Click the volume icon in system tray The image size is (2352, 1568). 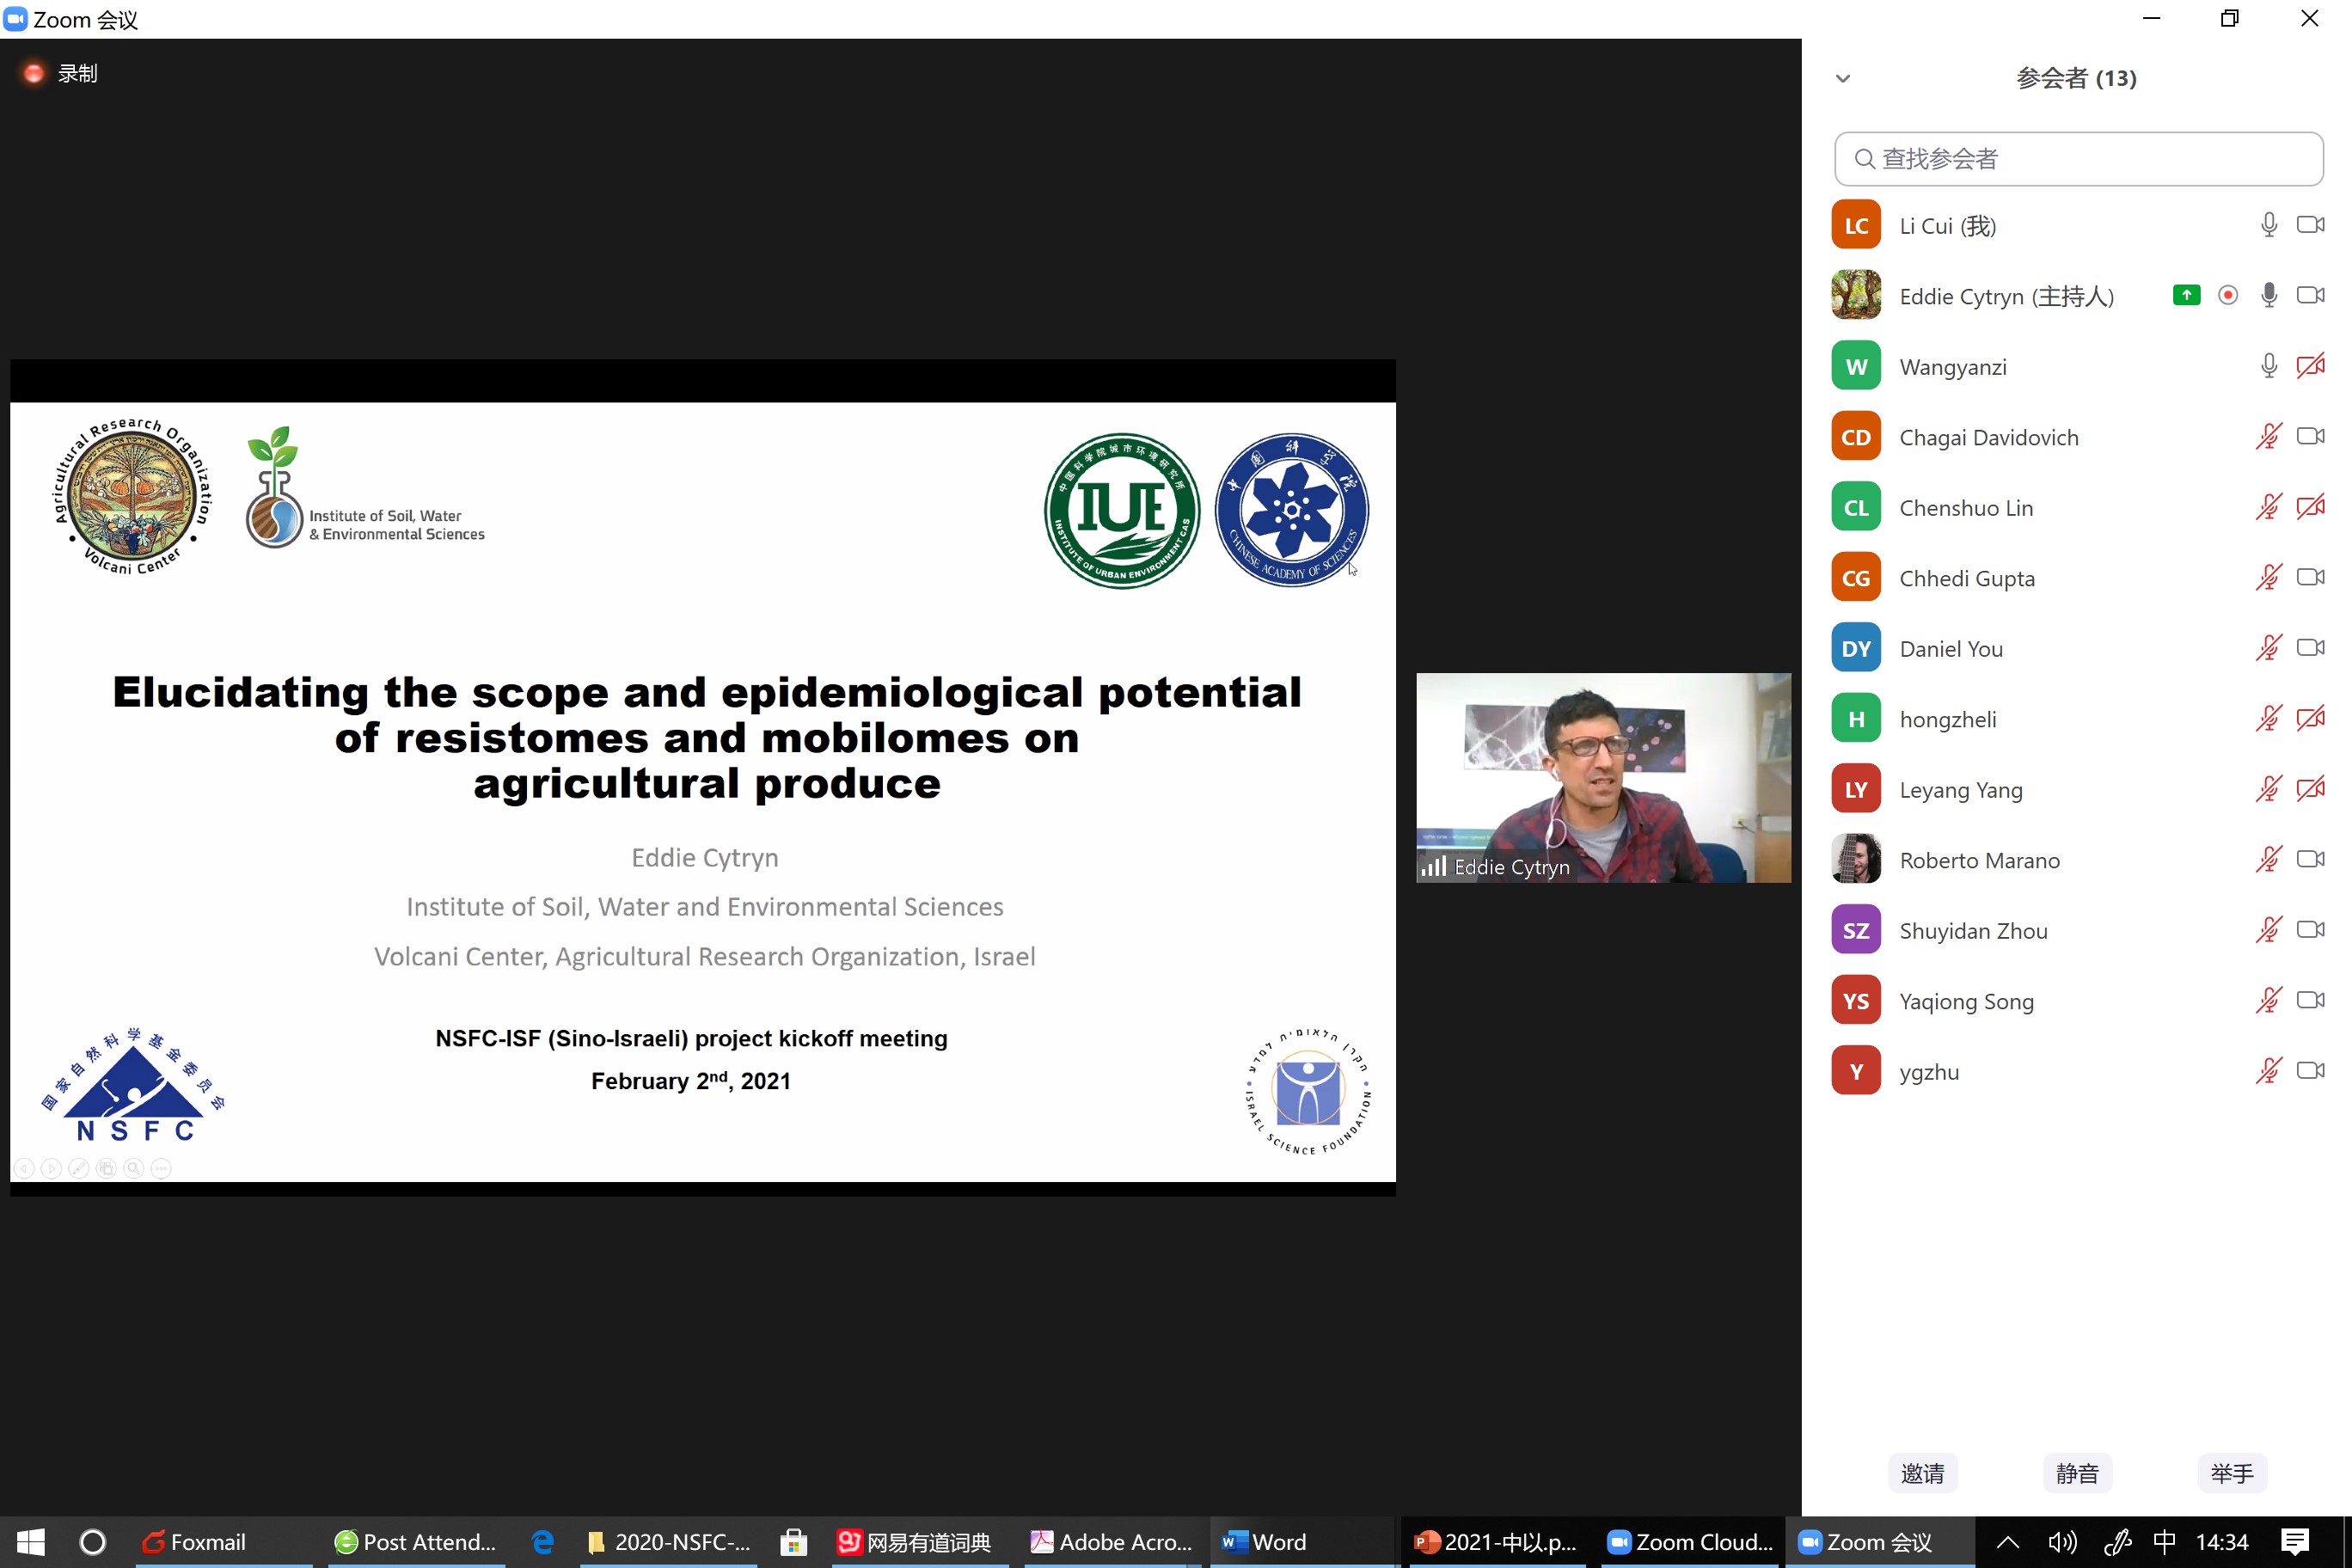coord(2062,1541)
